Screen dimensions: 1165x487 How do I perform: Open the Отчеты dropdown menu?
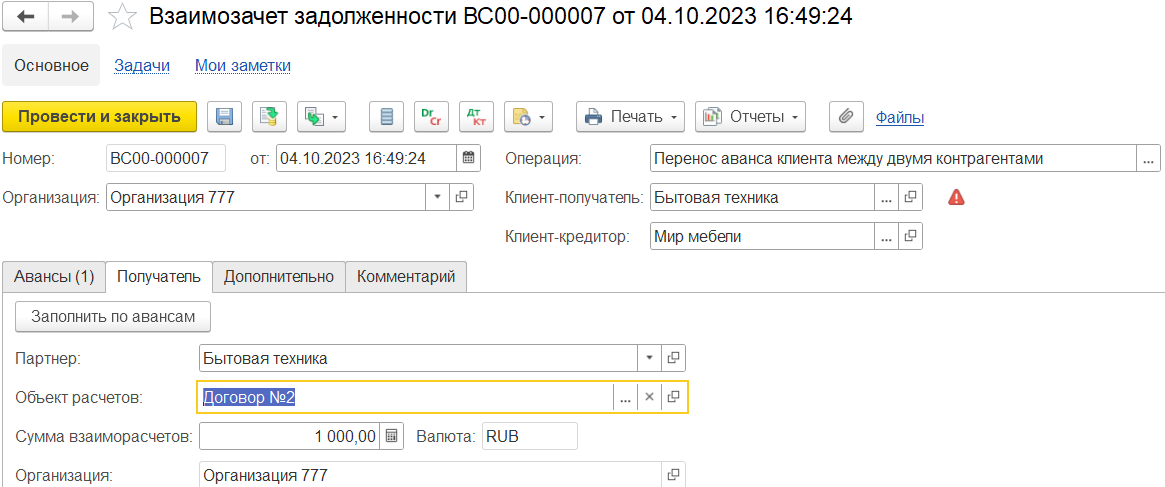750,117
